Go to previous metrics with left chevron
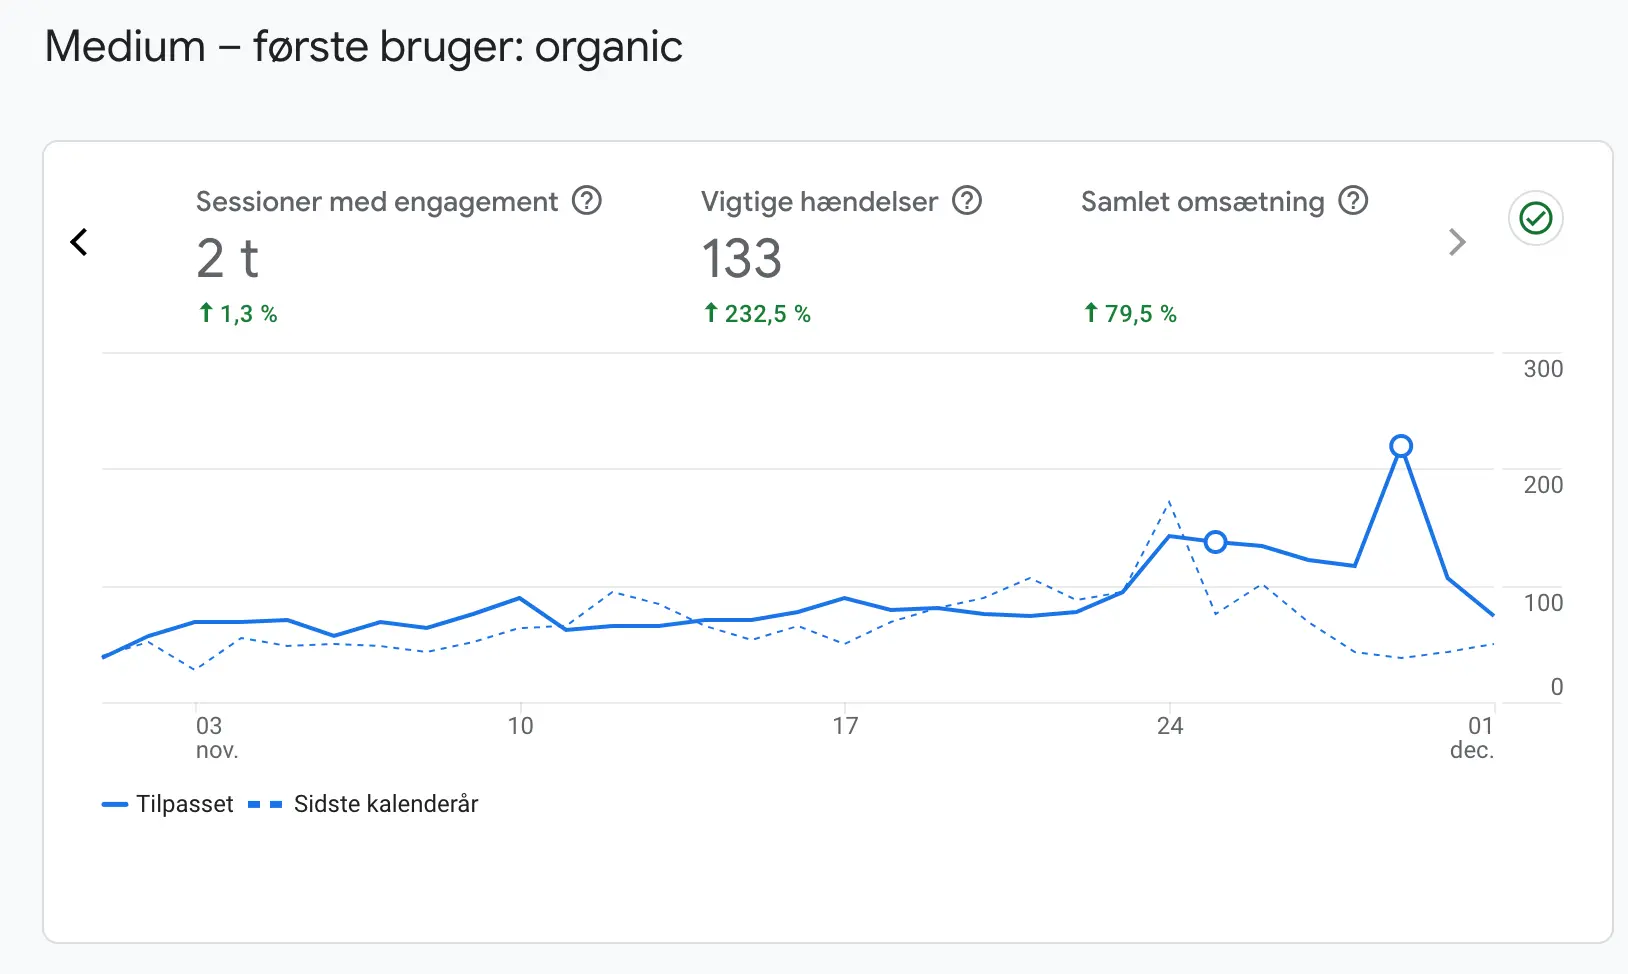 [80, 242]
